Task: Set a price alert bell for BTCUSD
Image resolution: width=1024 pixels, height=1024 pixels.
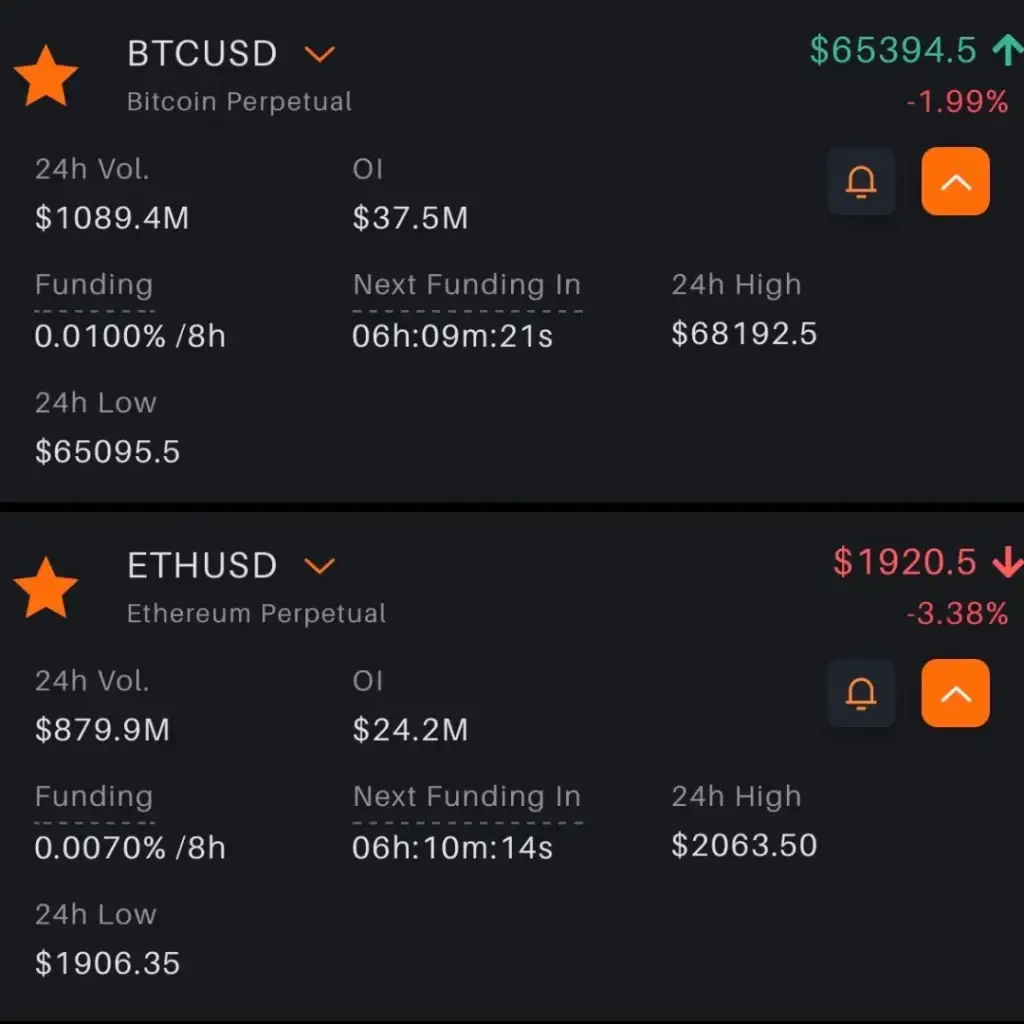Action: (x=861, y=182)
